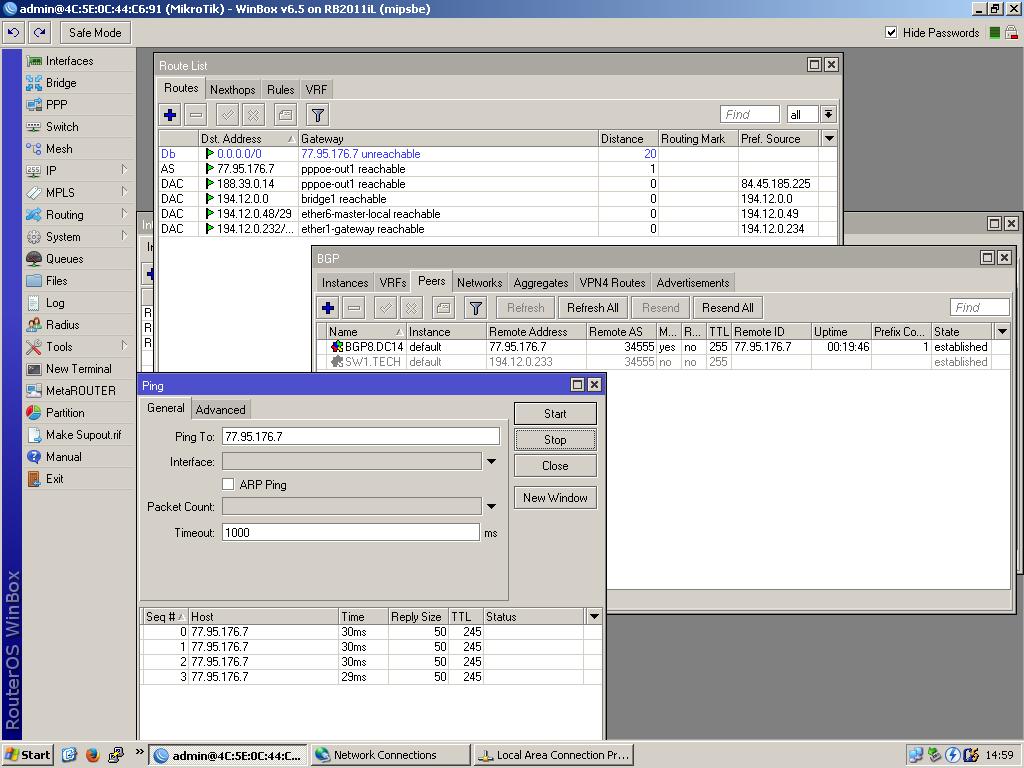The image size is (1024, 768).
Task: Expand the System submenu
Action: (124, 236)
